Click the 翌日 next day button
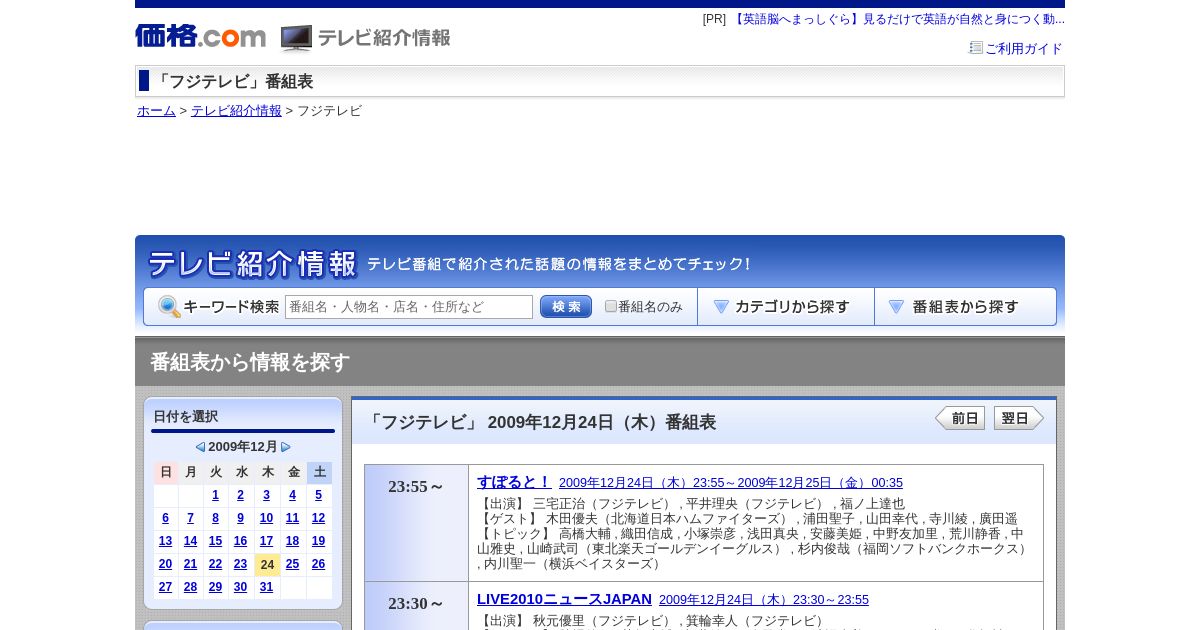This screenshot has width=1200, height=630. coord(1019,418)
